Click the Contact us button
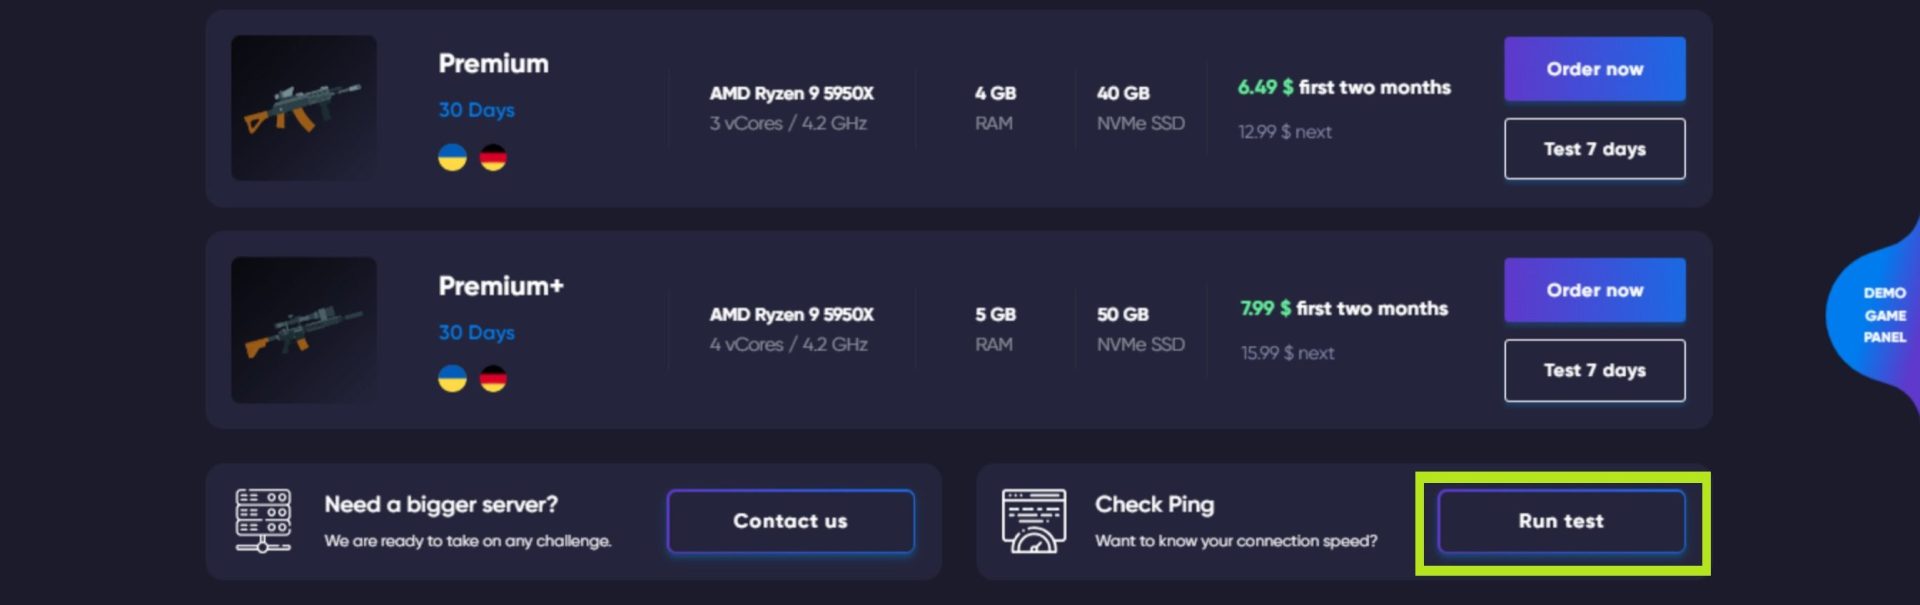Screen dimensions: 1920x605 click(x=790, y=521)
